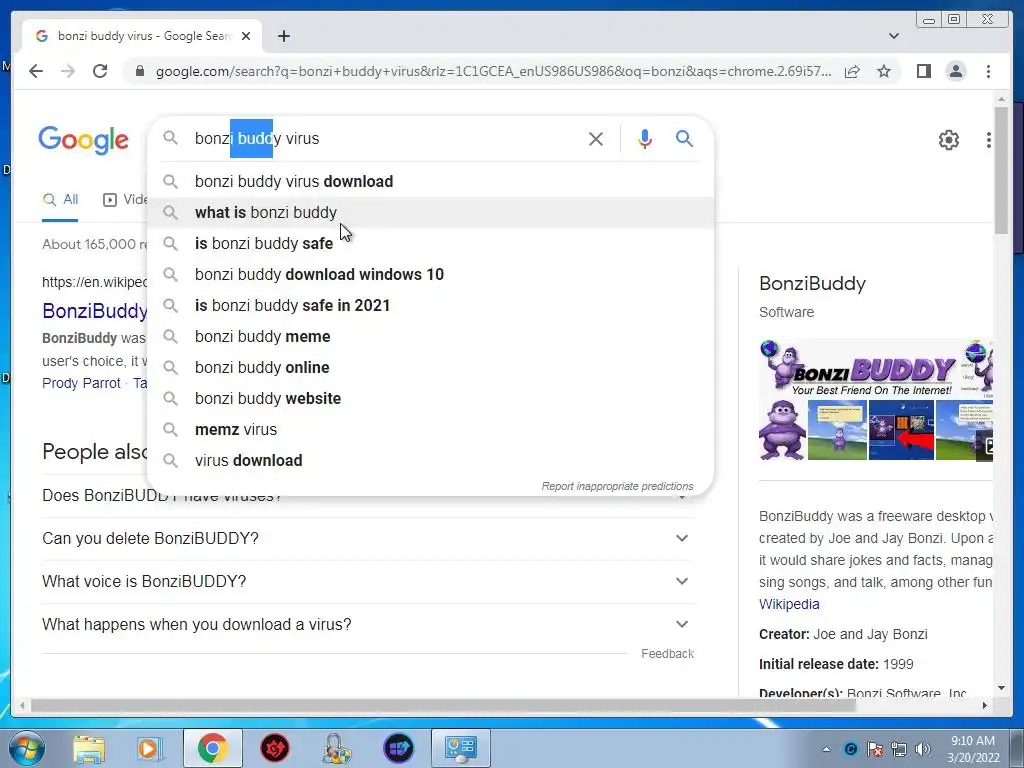Viewport: 1024px width, 768px height.
Task: Switch to the All results tab
Action: click(x=60, y=200)
